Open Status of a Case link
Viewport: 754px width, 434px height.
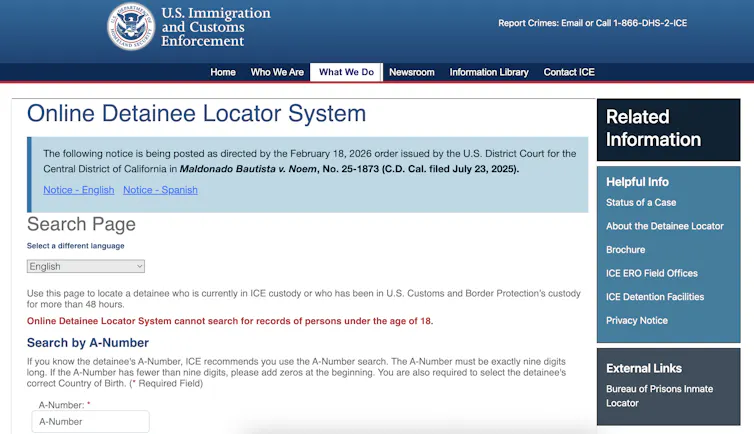point(641,202)
